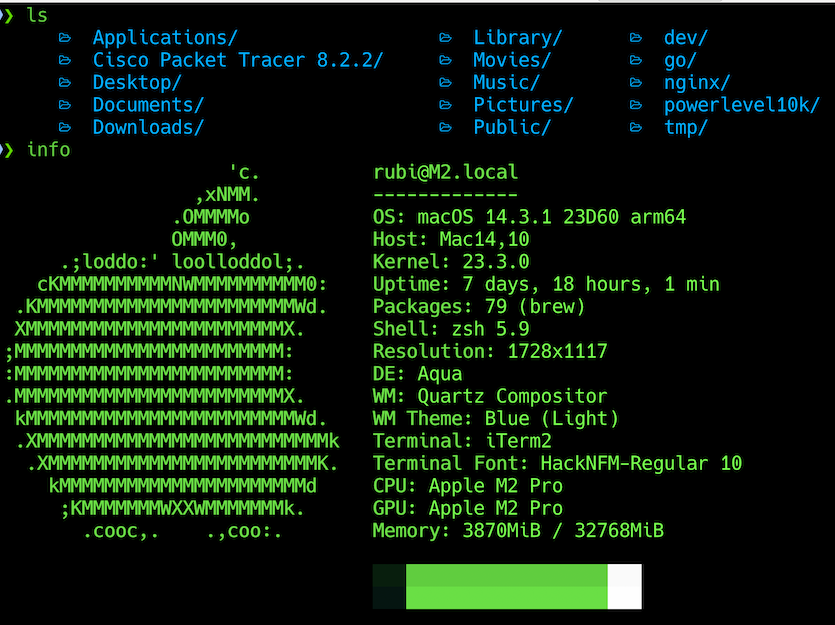Click the WM: Quartz Compositor line
Viewport: 835px width, 625px height.
(x=490, y=396)
